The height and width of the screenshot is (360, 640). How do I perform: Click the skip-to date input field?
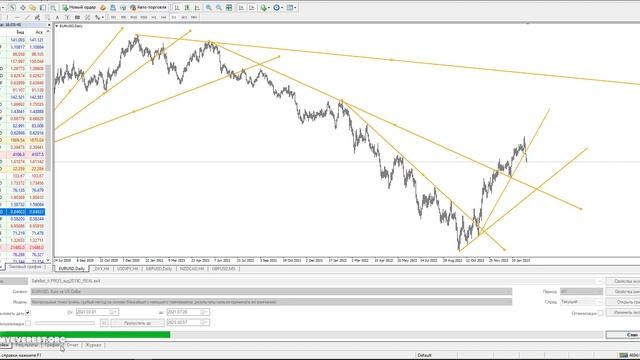coord(188,323)
